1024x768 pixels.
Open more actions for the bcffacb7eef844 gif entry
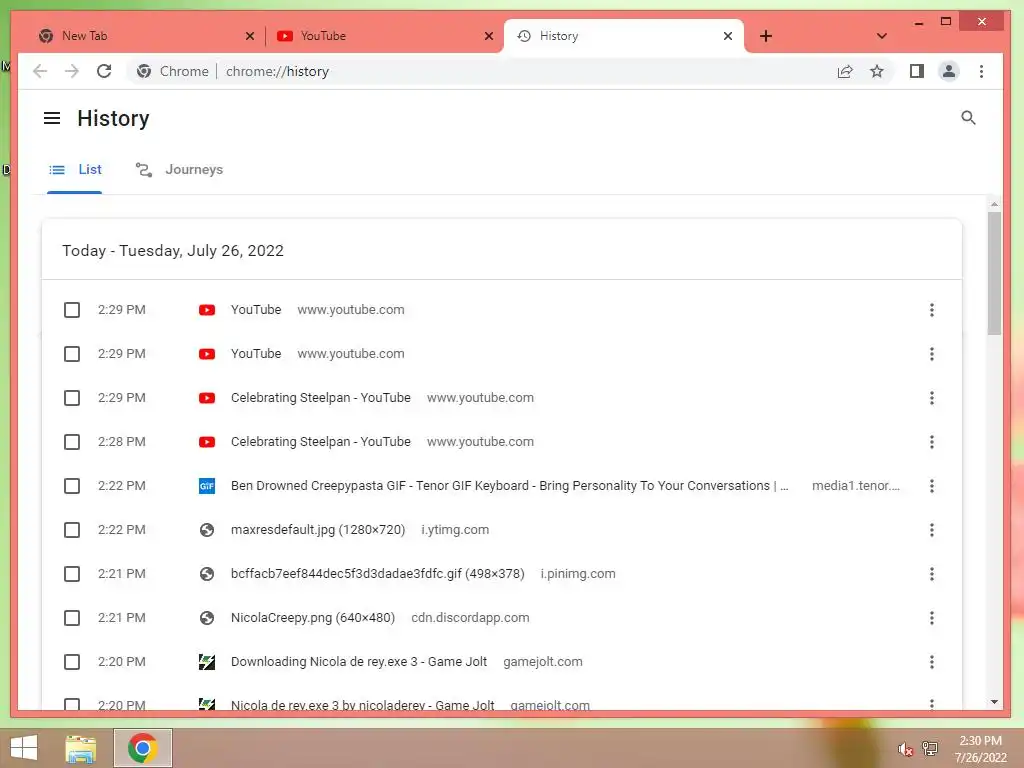[931, 574]
